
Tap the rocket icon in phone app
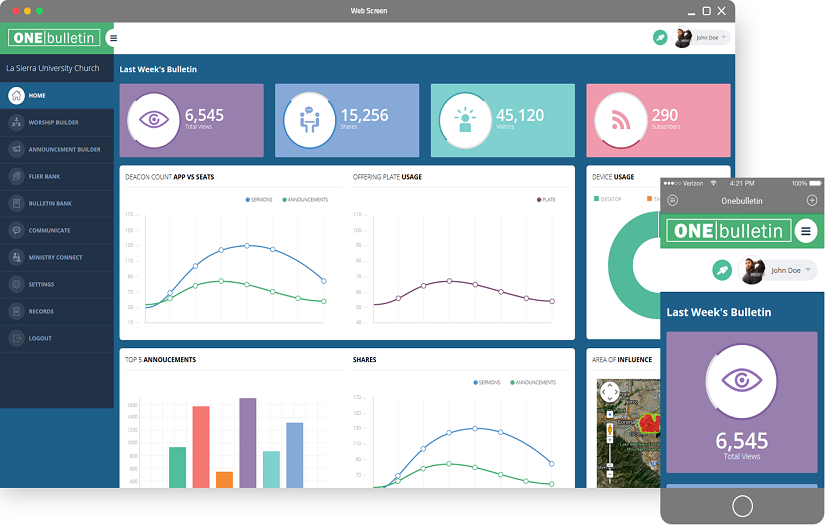tap(722, 270)
